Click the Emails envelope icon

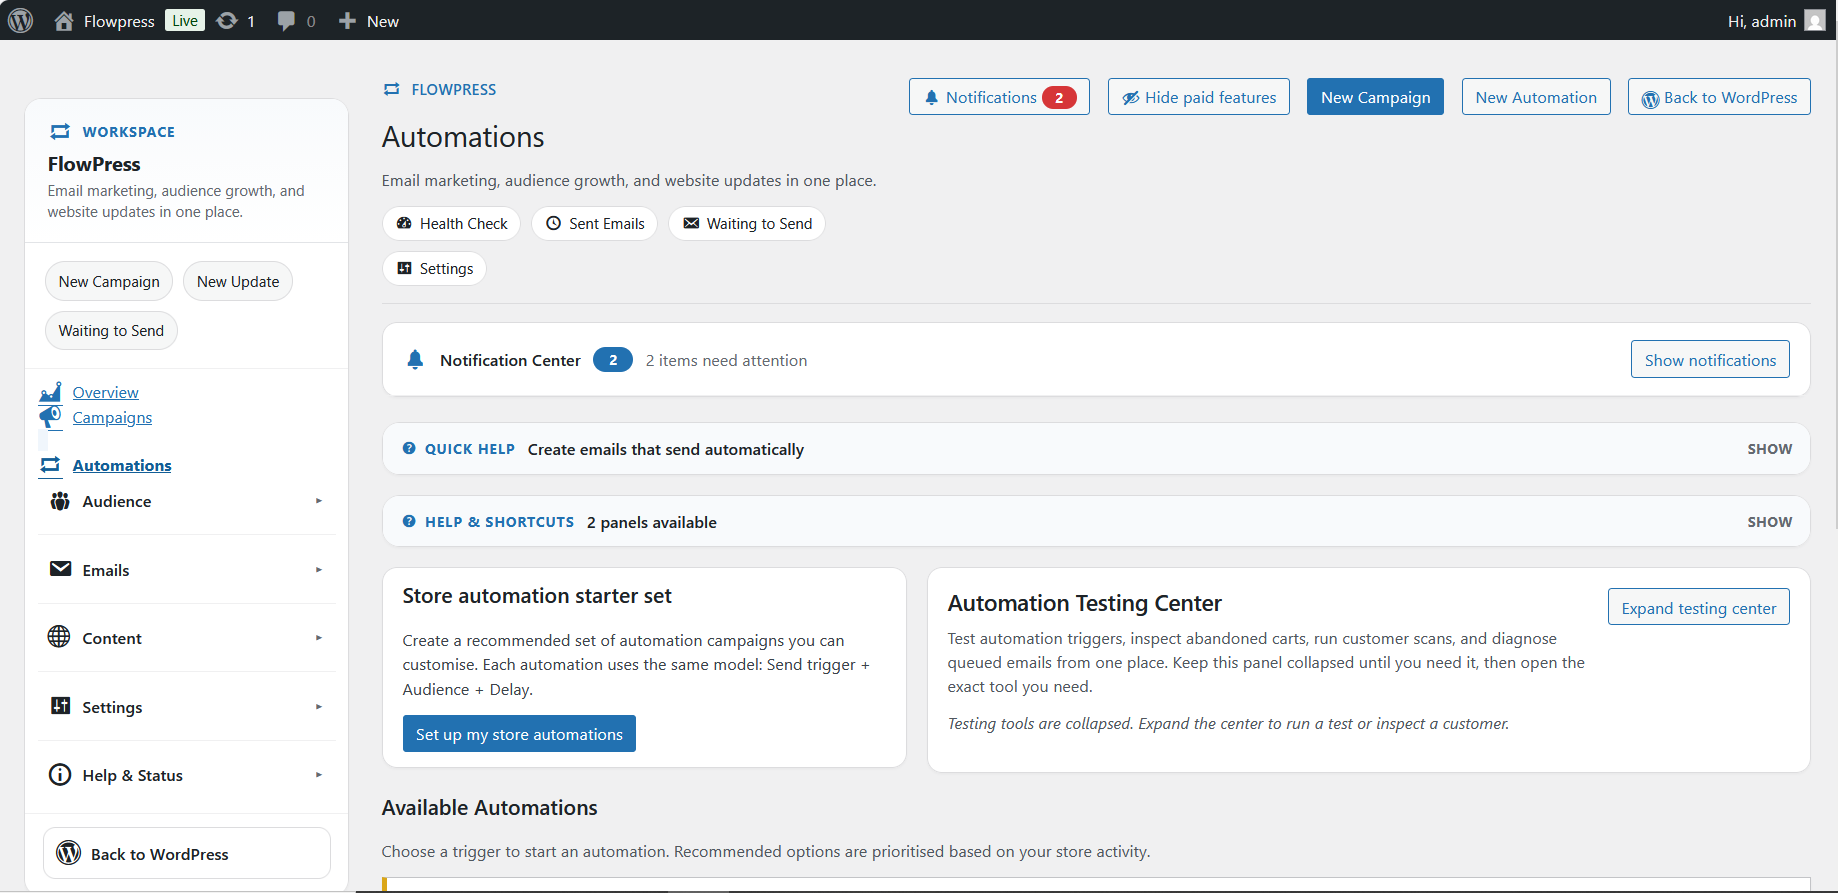[60, 569]
